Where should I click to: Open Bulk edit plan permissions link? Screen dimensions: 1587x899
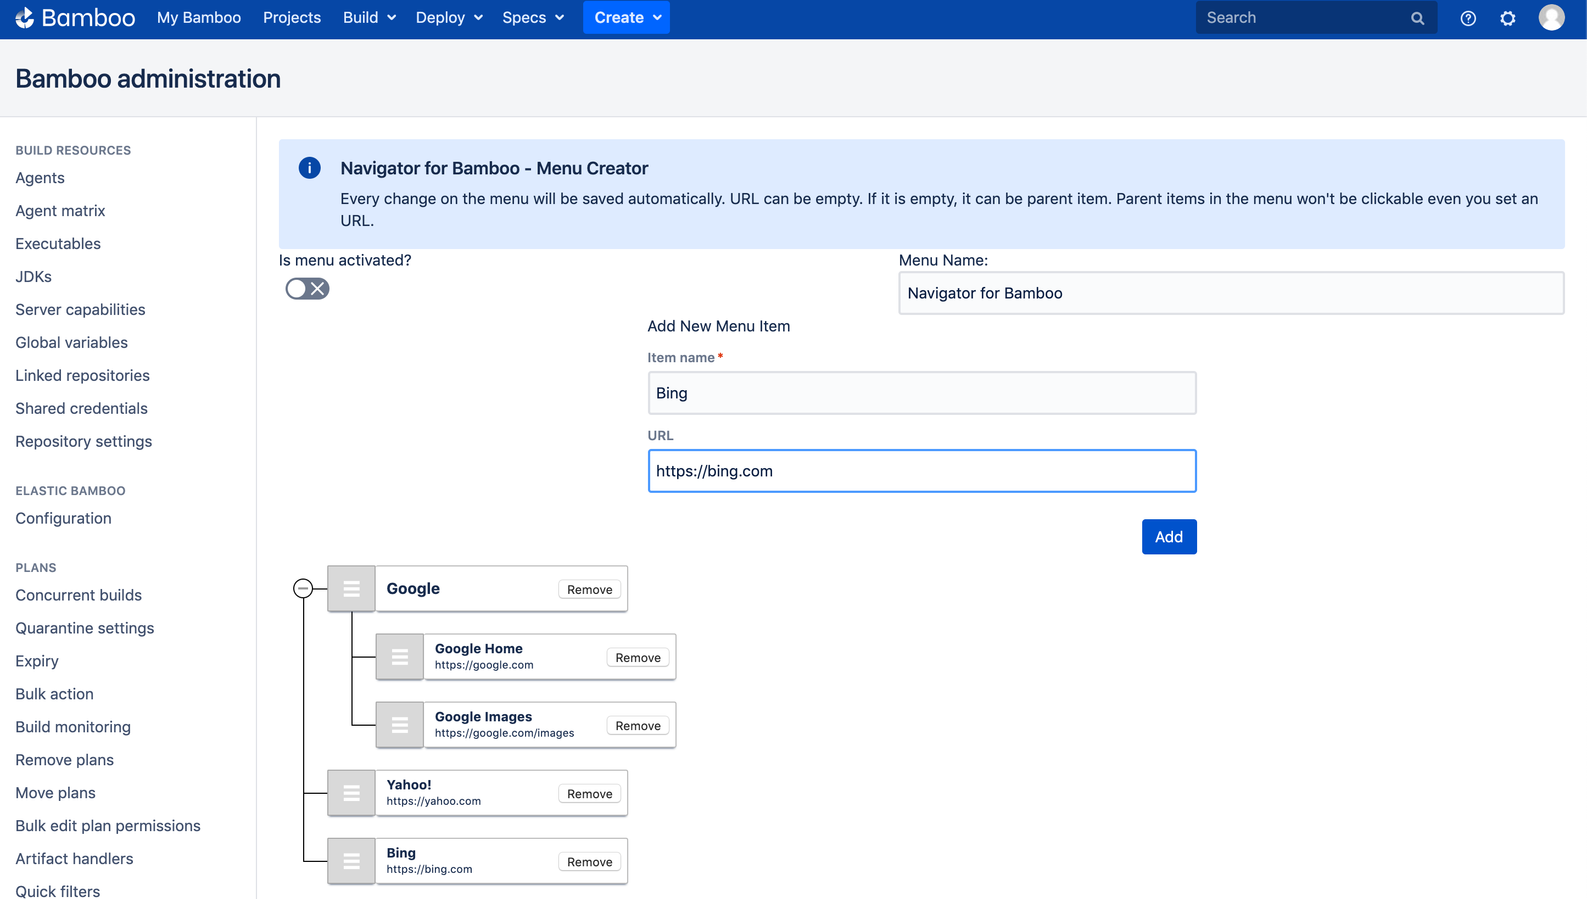coord(108,827)
